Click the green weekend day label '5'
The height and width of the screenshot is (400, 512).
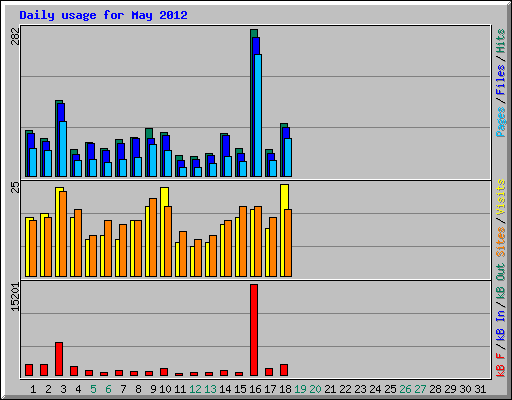93,389
